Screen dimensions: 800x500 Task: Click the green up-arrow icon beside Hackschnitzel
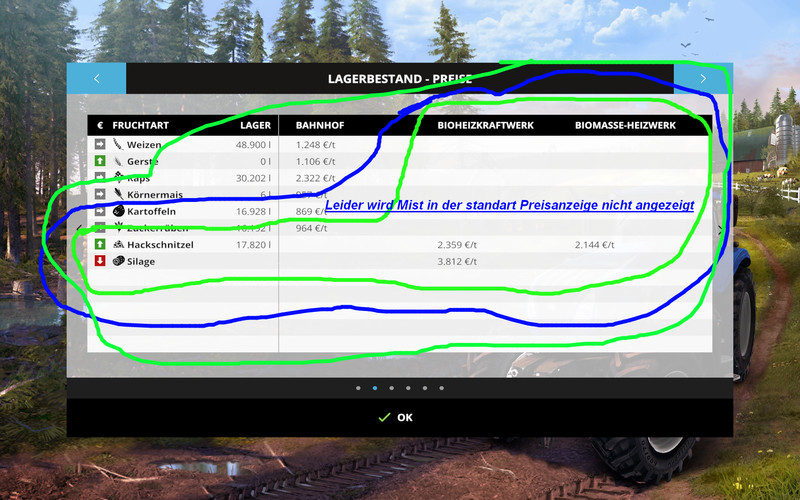pyautogui.click(x=100, y=244)
